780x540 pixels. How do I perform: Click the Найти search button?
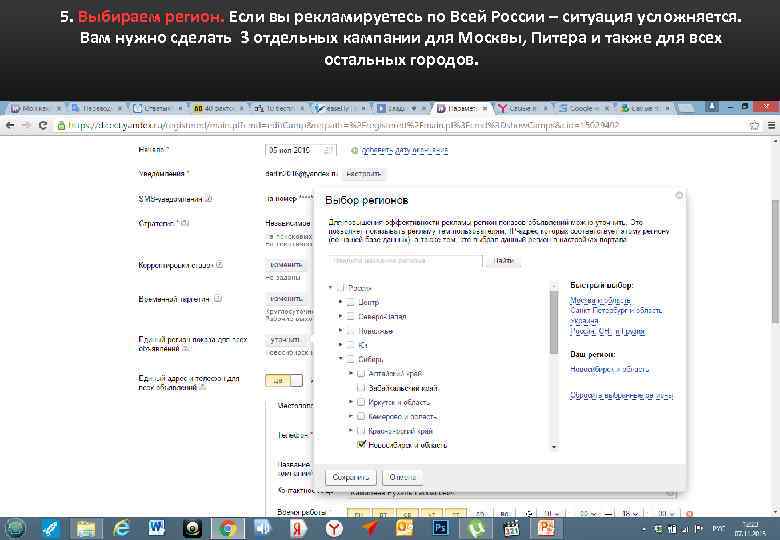click(x=504, y=261)
